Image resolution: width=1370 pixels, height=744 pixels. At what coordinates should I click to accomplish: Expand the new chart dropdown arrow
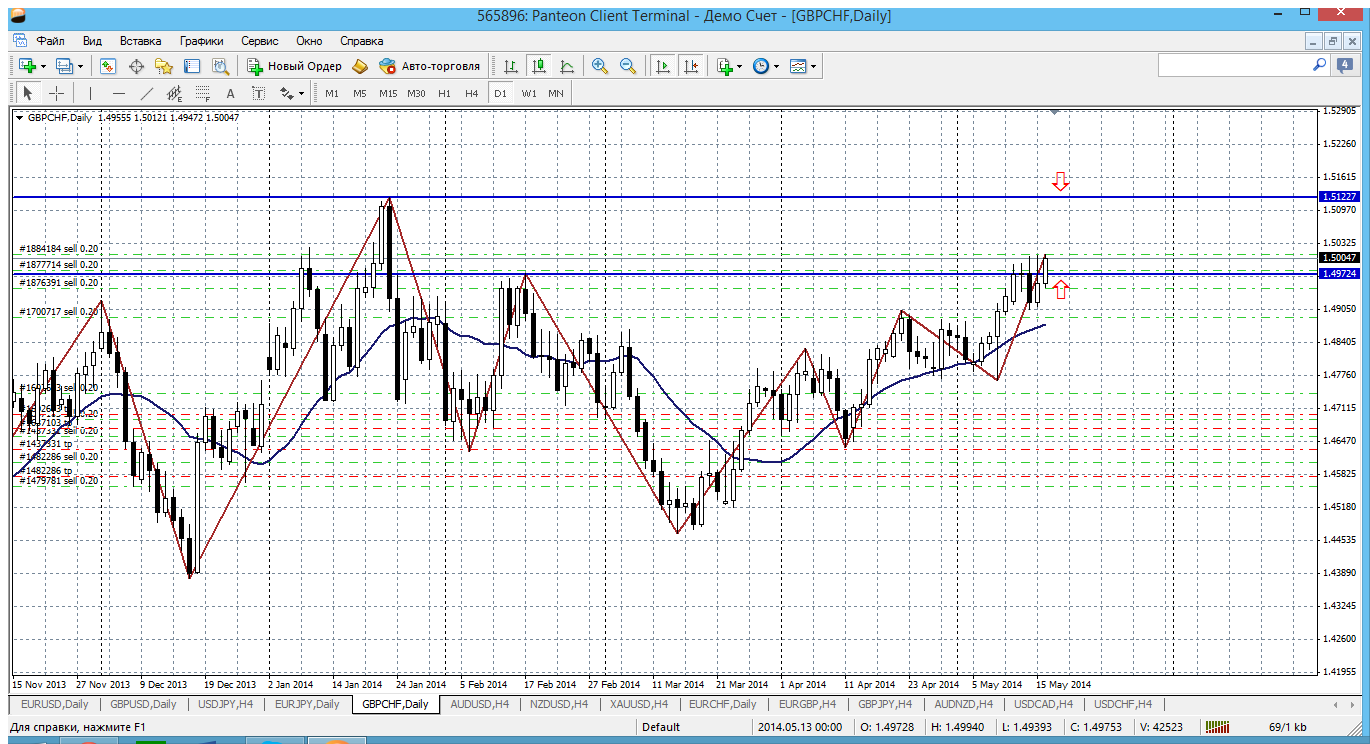click(x=43, y=66)
